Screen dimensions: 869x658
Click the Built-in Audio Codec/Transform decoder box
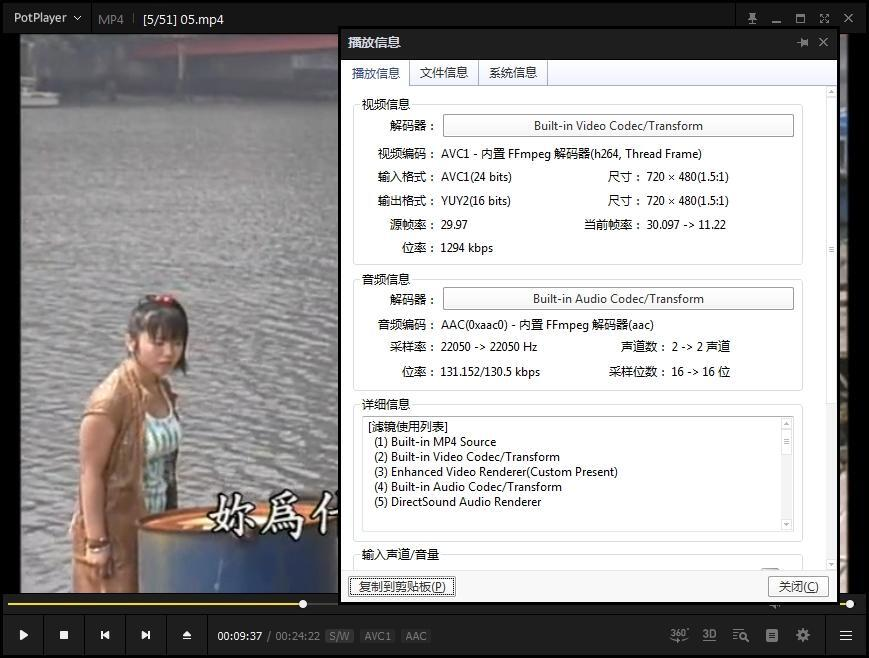point(618,299)
